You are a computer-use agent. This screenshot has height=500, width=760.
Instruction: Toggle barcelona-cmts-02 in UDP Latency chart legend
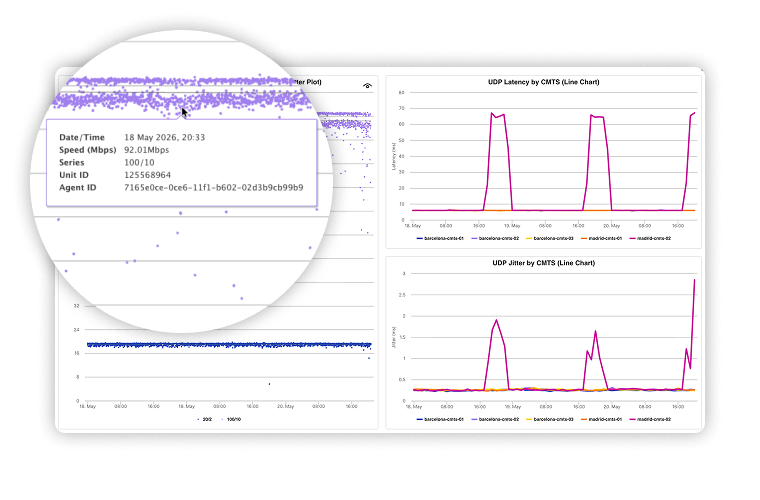tap(495, 238)
